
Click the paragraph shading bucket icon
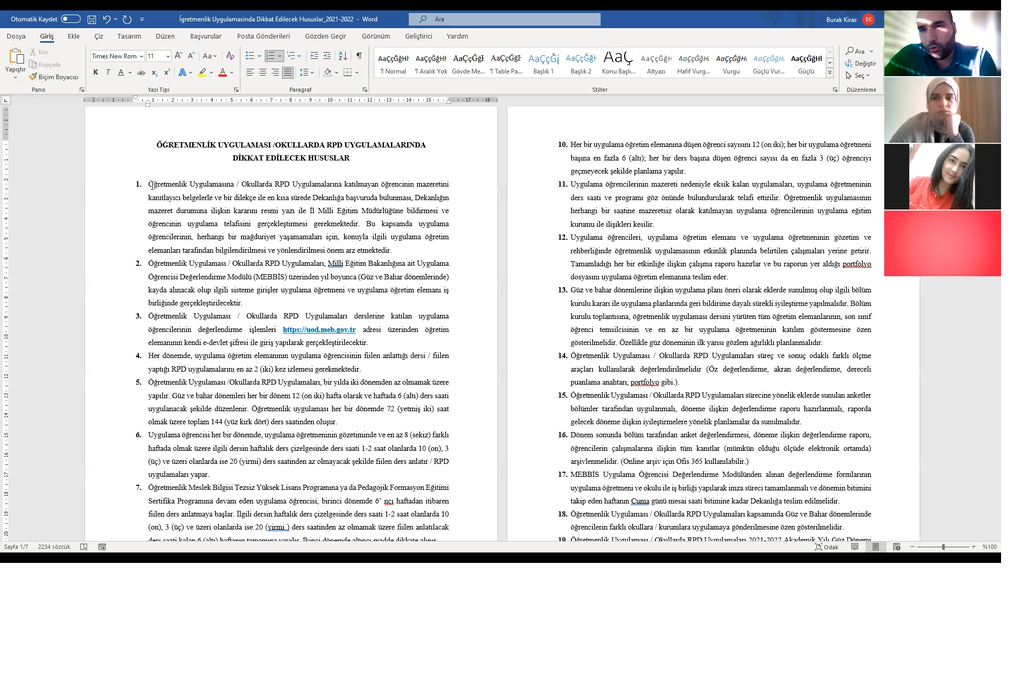(x=328, y=72)
